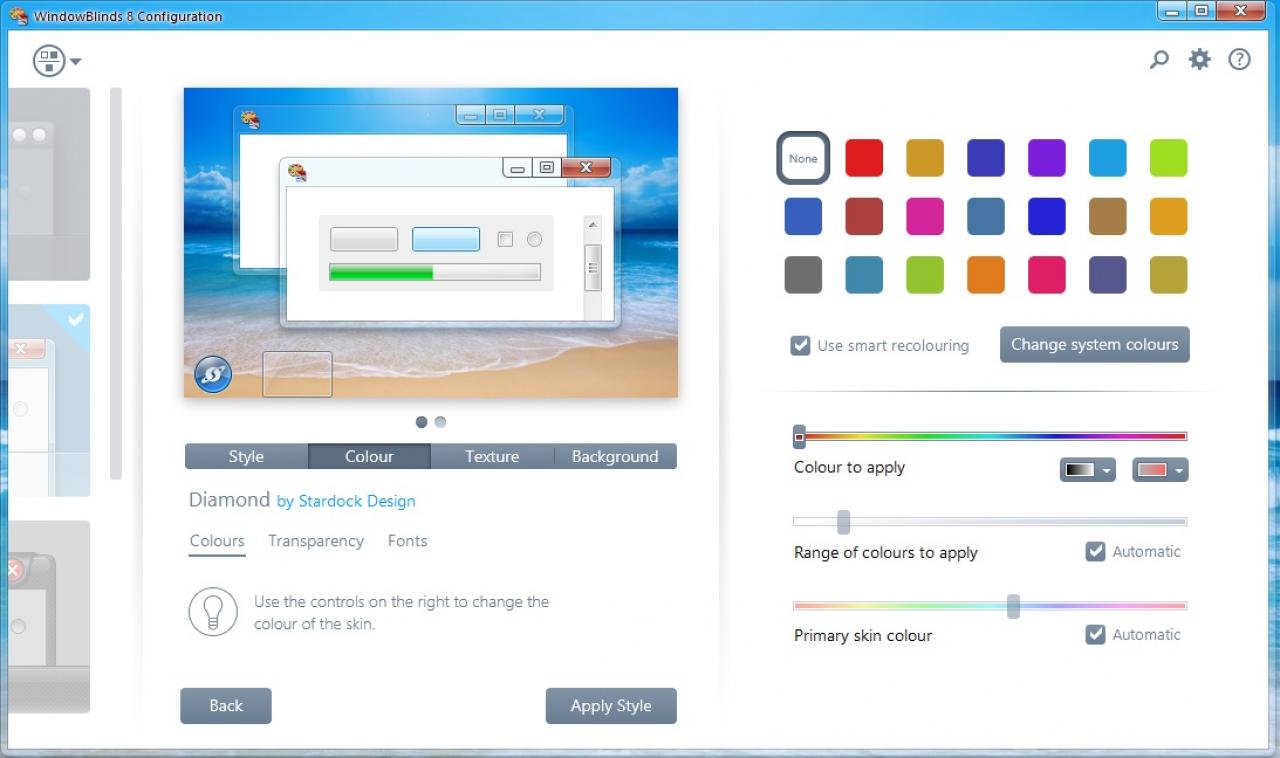Toggle Automatic for Primary skin colour
Viewport: 1280px width, 758px height.
point(1095,634)
